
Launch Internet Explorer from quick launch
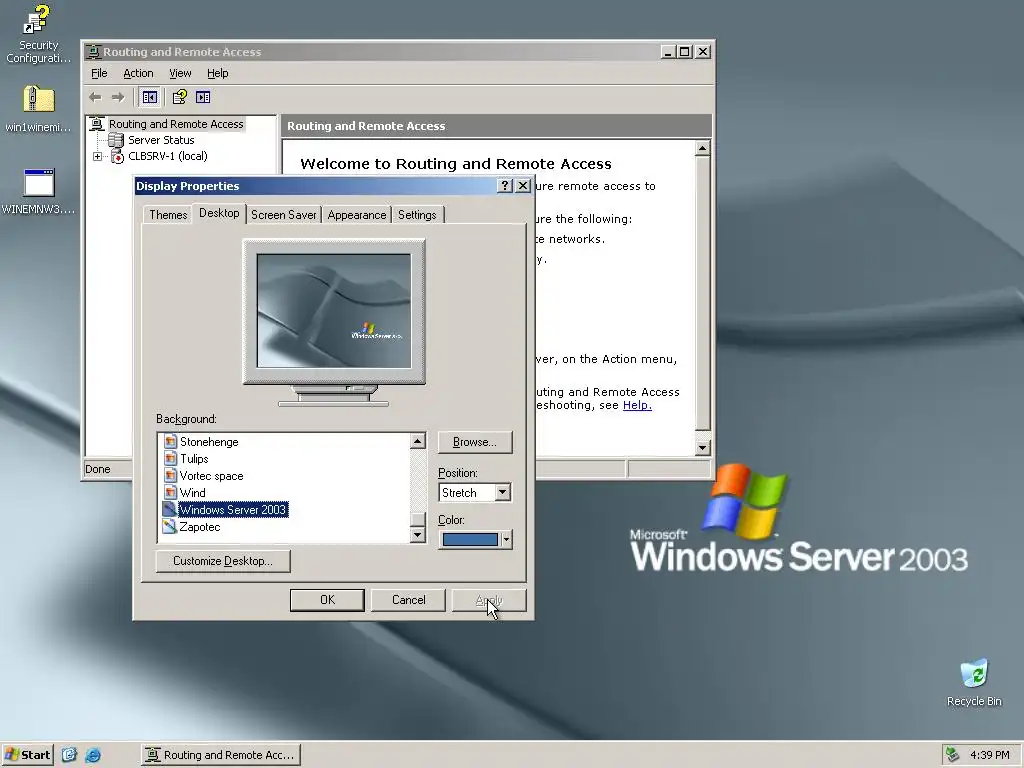(93, 755)
